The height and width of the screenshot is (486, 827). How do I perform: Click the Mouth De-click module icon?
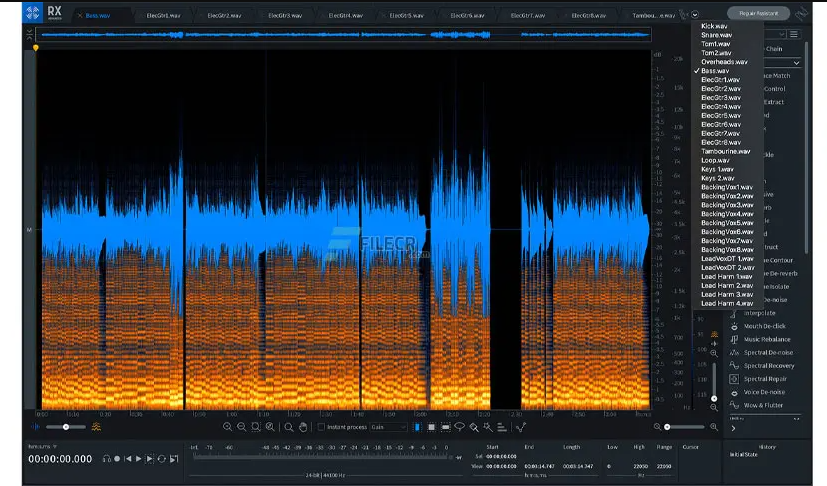[x=734, y=326]
